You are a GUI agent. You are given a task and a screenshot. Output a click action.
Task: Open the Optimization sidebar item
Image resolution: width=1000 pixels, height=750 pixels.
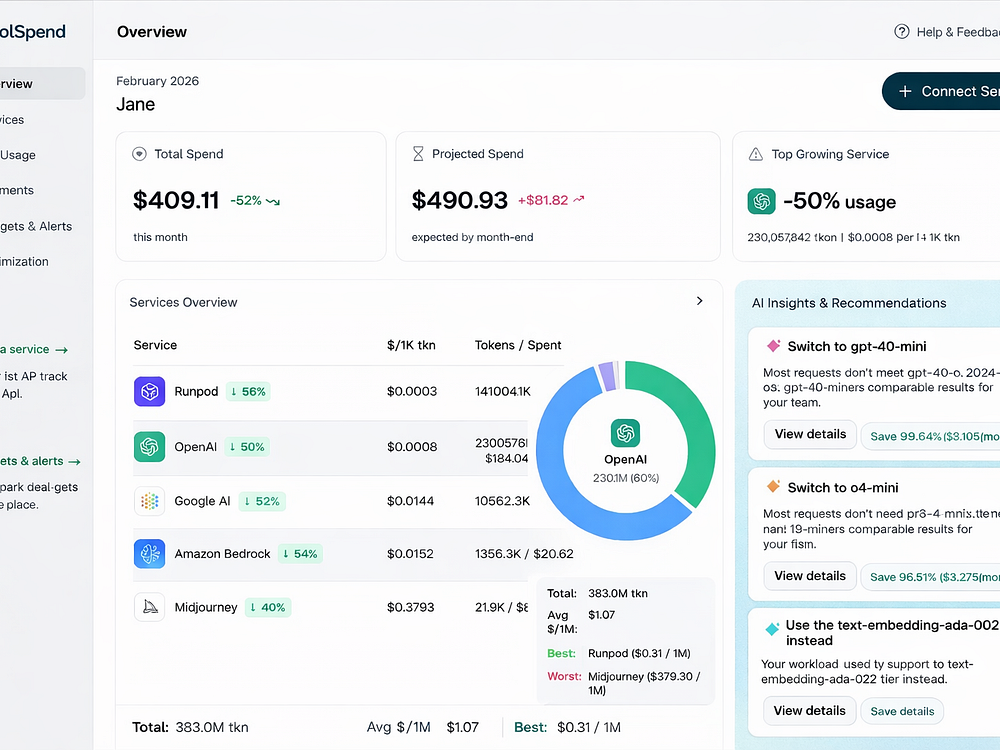[x=24, y=261]
